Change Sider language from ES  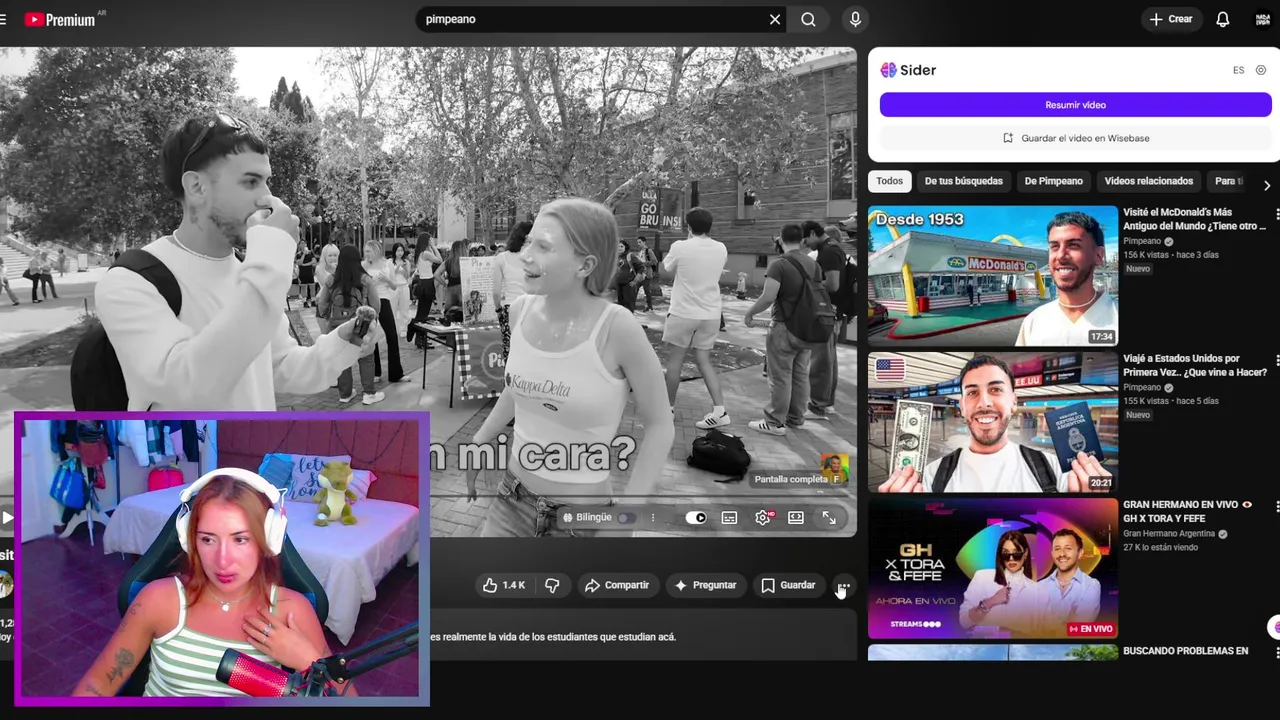point(1238,70)
